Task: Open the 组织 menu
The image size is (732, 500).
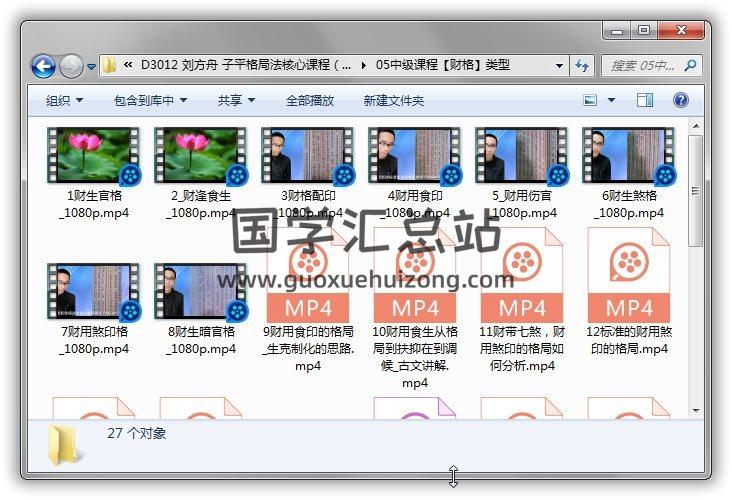Action: (64, 100)
